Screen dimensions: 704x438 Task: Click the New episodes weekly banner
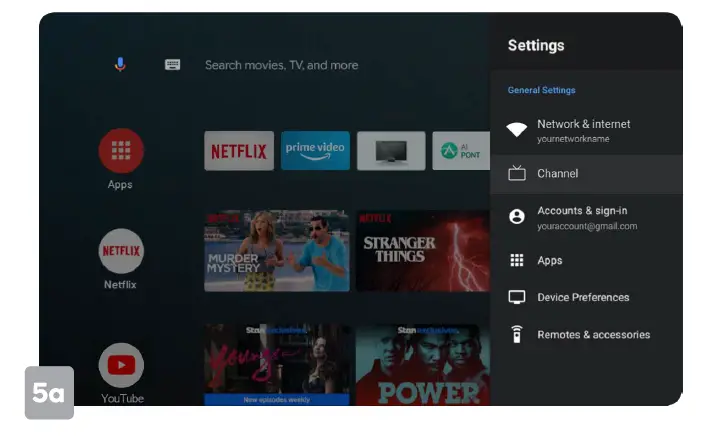pos(277,399)
